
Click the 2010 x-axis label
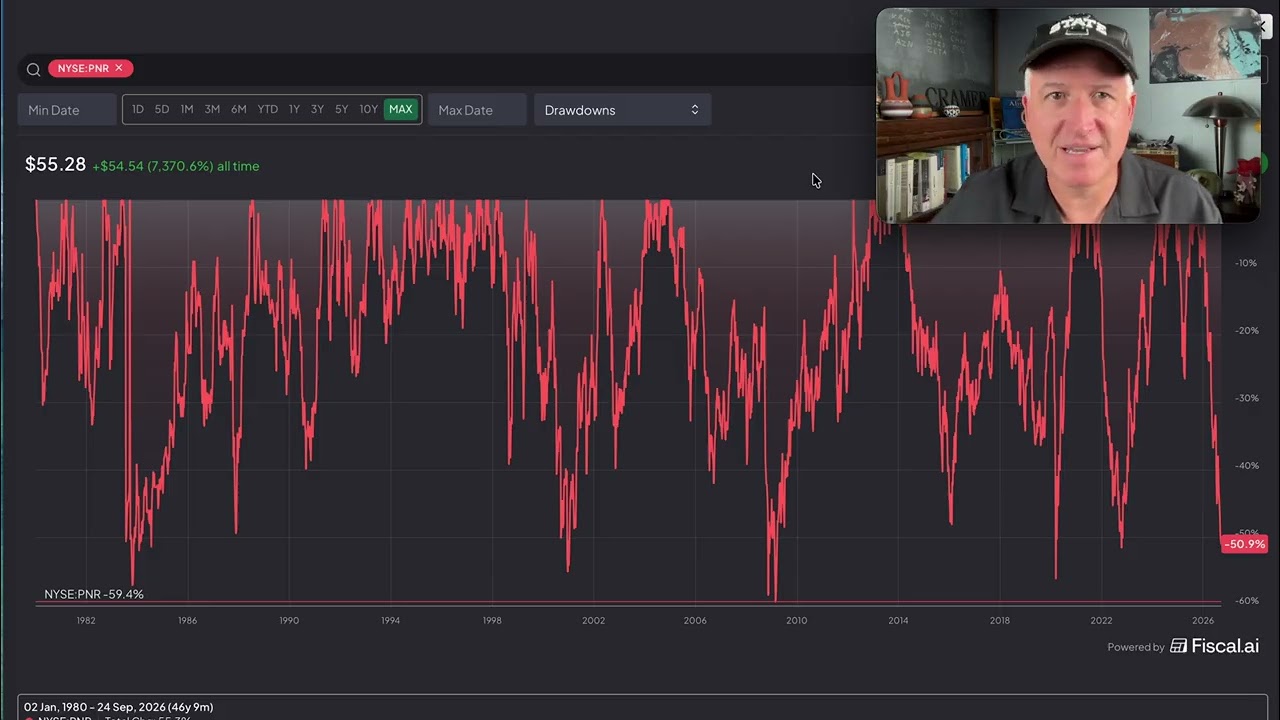796,620
